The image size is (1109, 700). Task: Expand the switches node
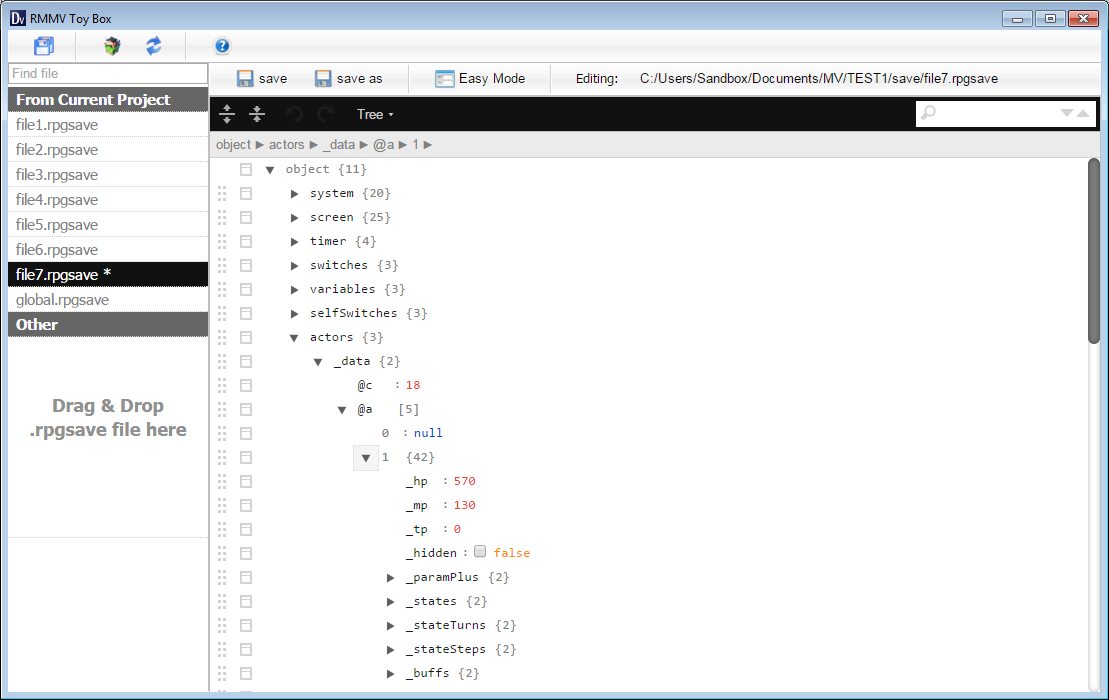(294, 266)
